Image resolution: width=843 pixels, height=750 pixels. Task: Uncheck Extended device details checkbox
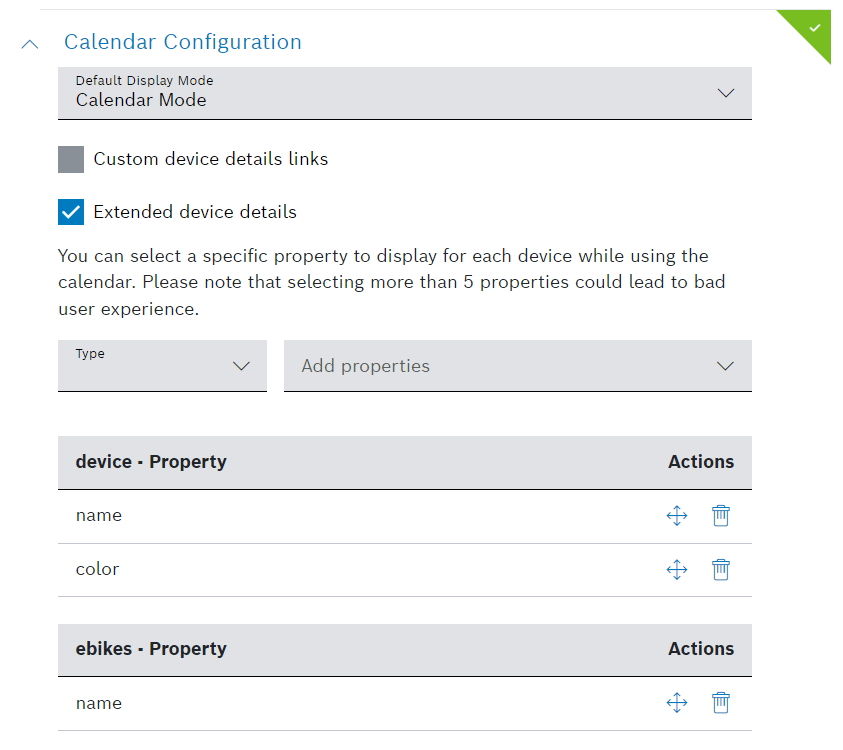(x=71, y=212)
